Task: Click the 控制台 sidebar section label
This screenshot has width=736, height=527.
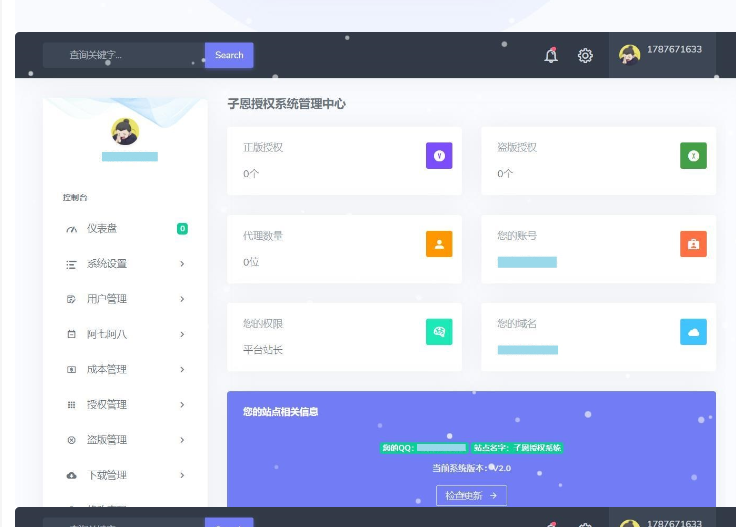Action: click(75, 198)
